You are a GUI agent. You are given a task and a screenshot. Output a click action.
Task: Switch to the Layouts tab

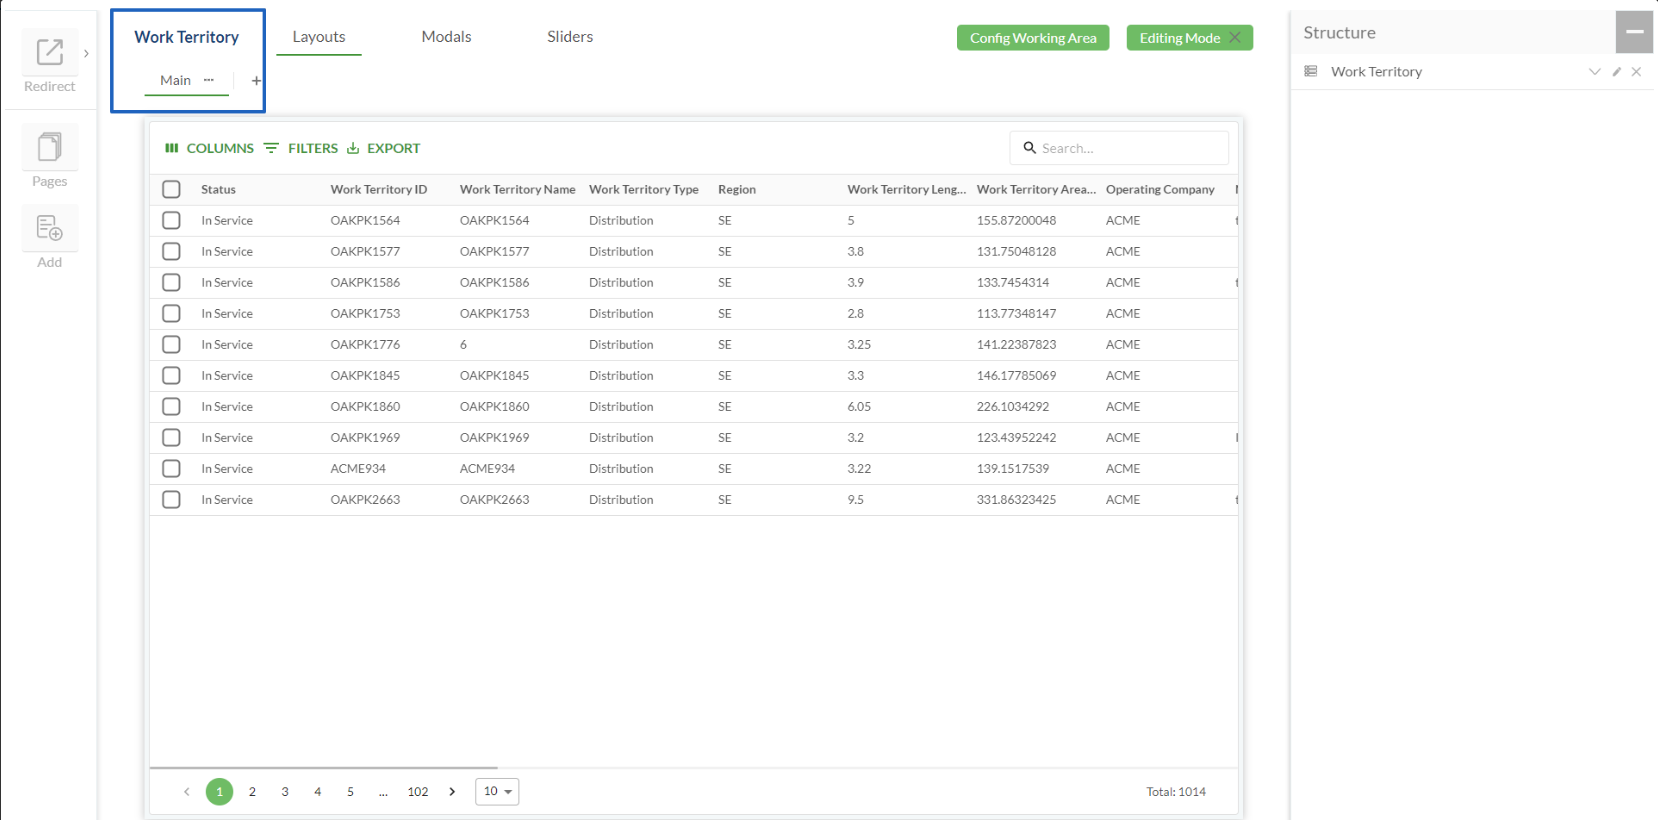(x=319, y=37)
